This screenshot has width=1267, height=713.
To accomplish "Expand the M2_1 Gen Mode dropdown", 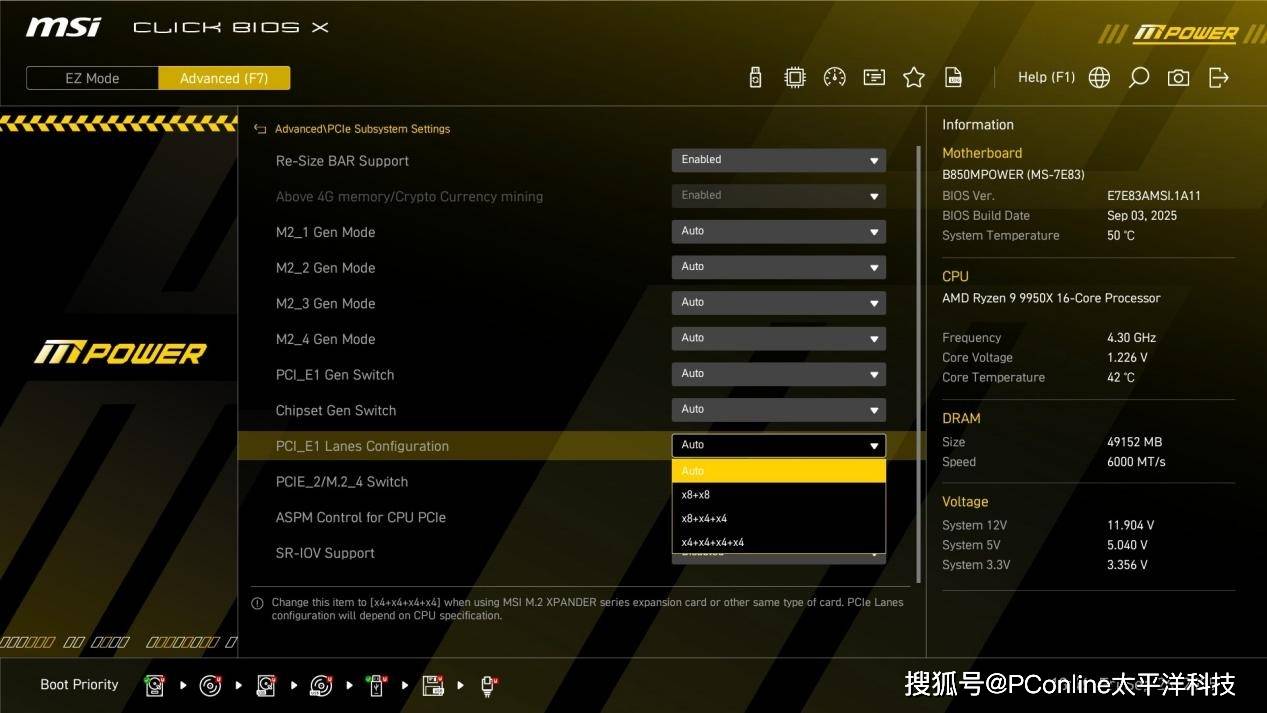I will (778, 232).
